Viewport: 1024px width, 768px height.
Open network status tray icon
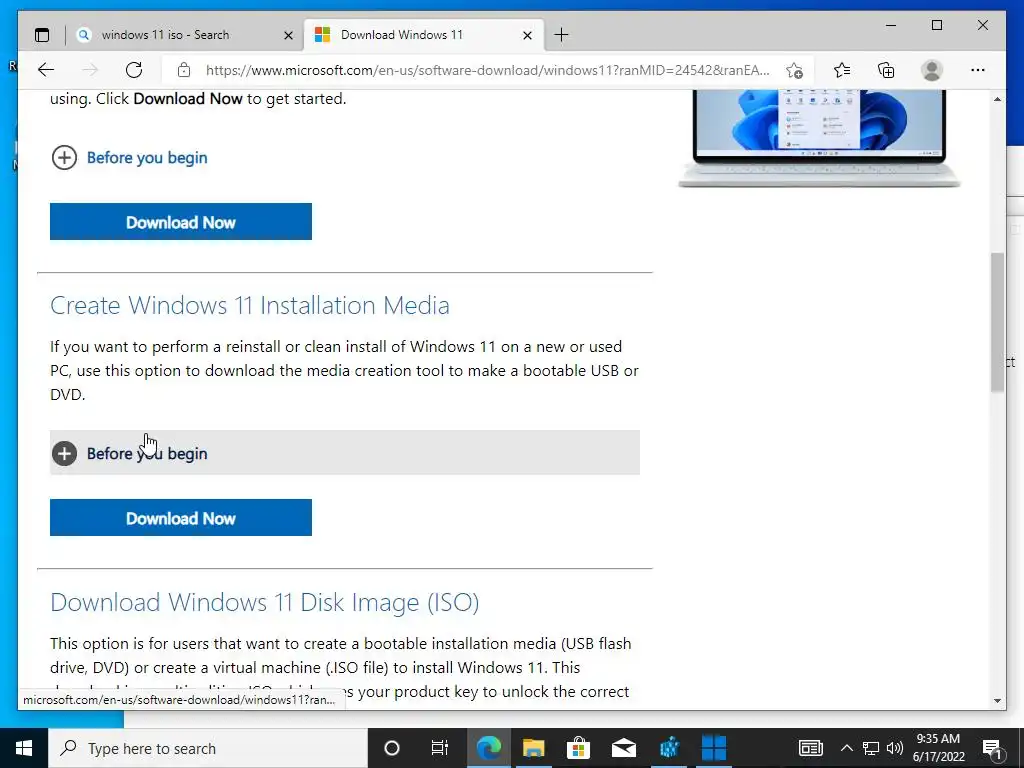click(x=871, y=748)
